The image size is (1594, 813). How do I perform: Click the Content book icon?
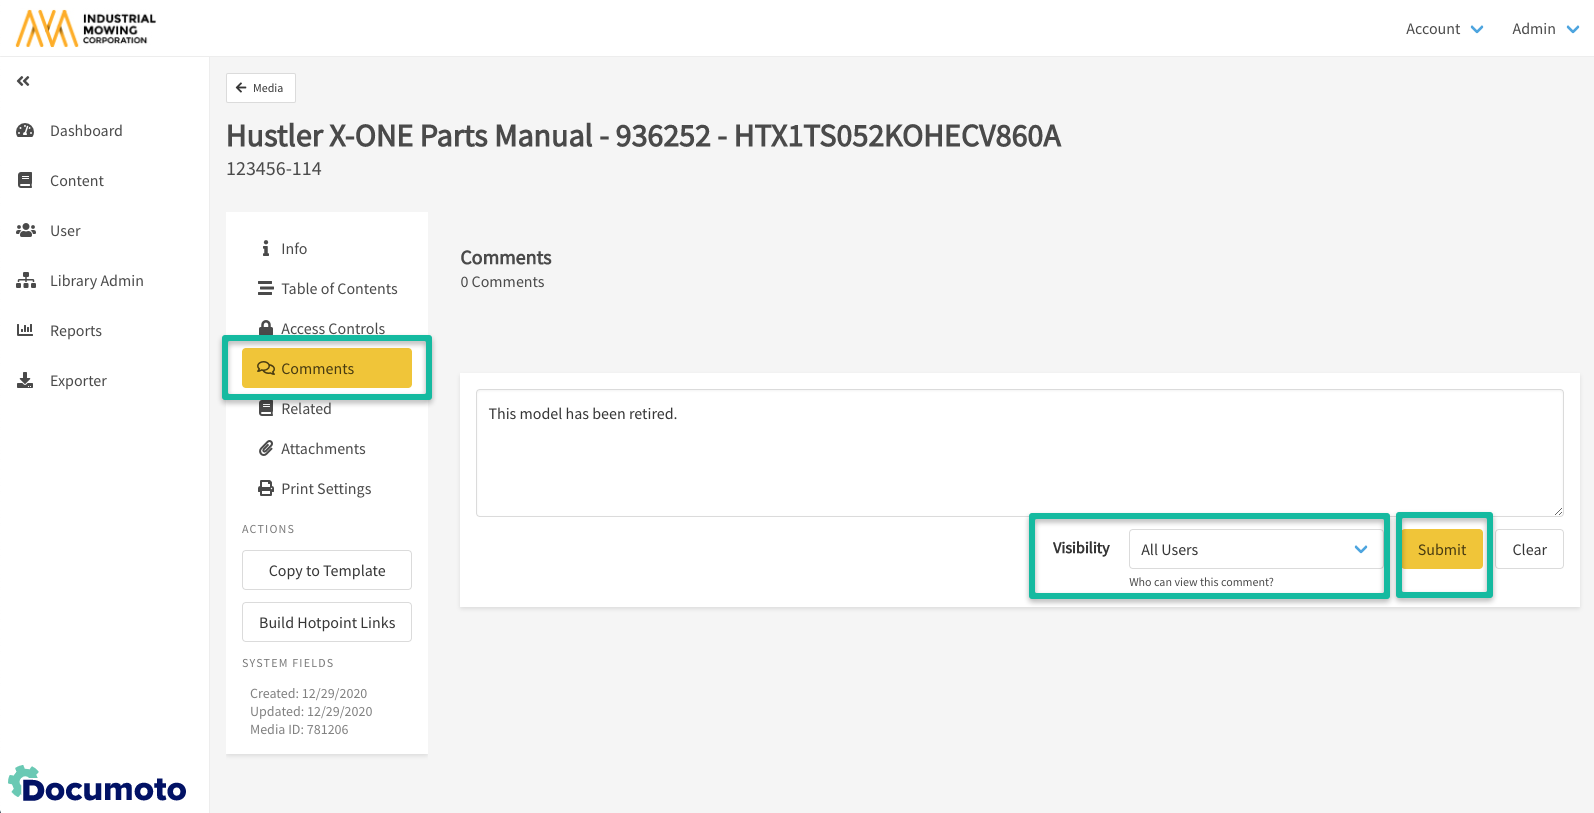[x=26, y=181]
